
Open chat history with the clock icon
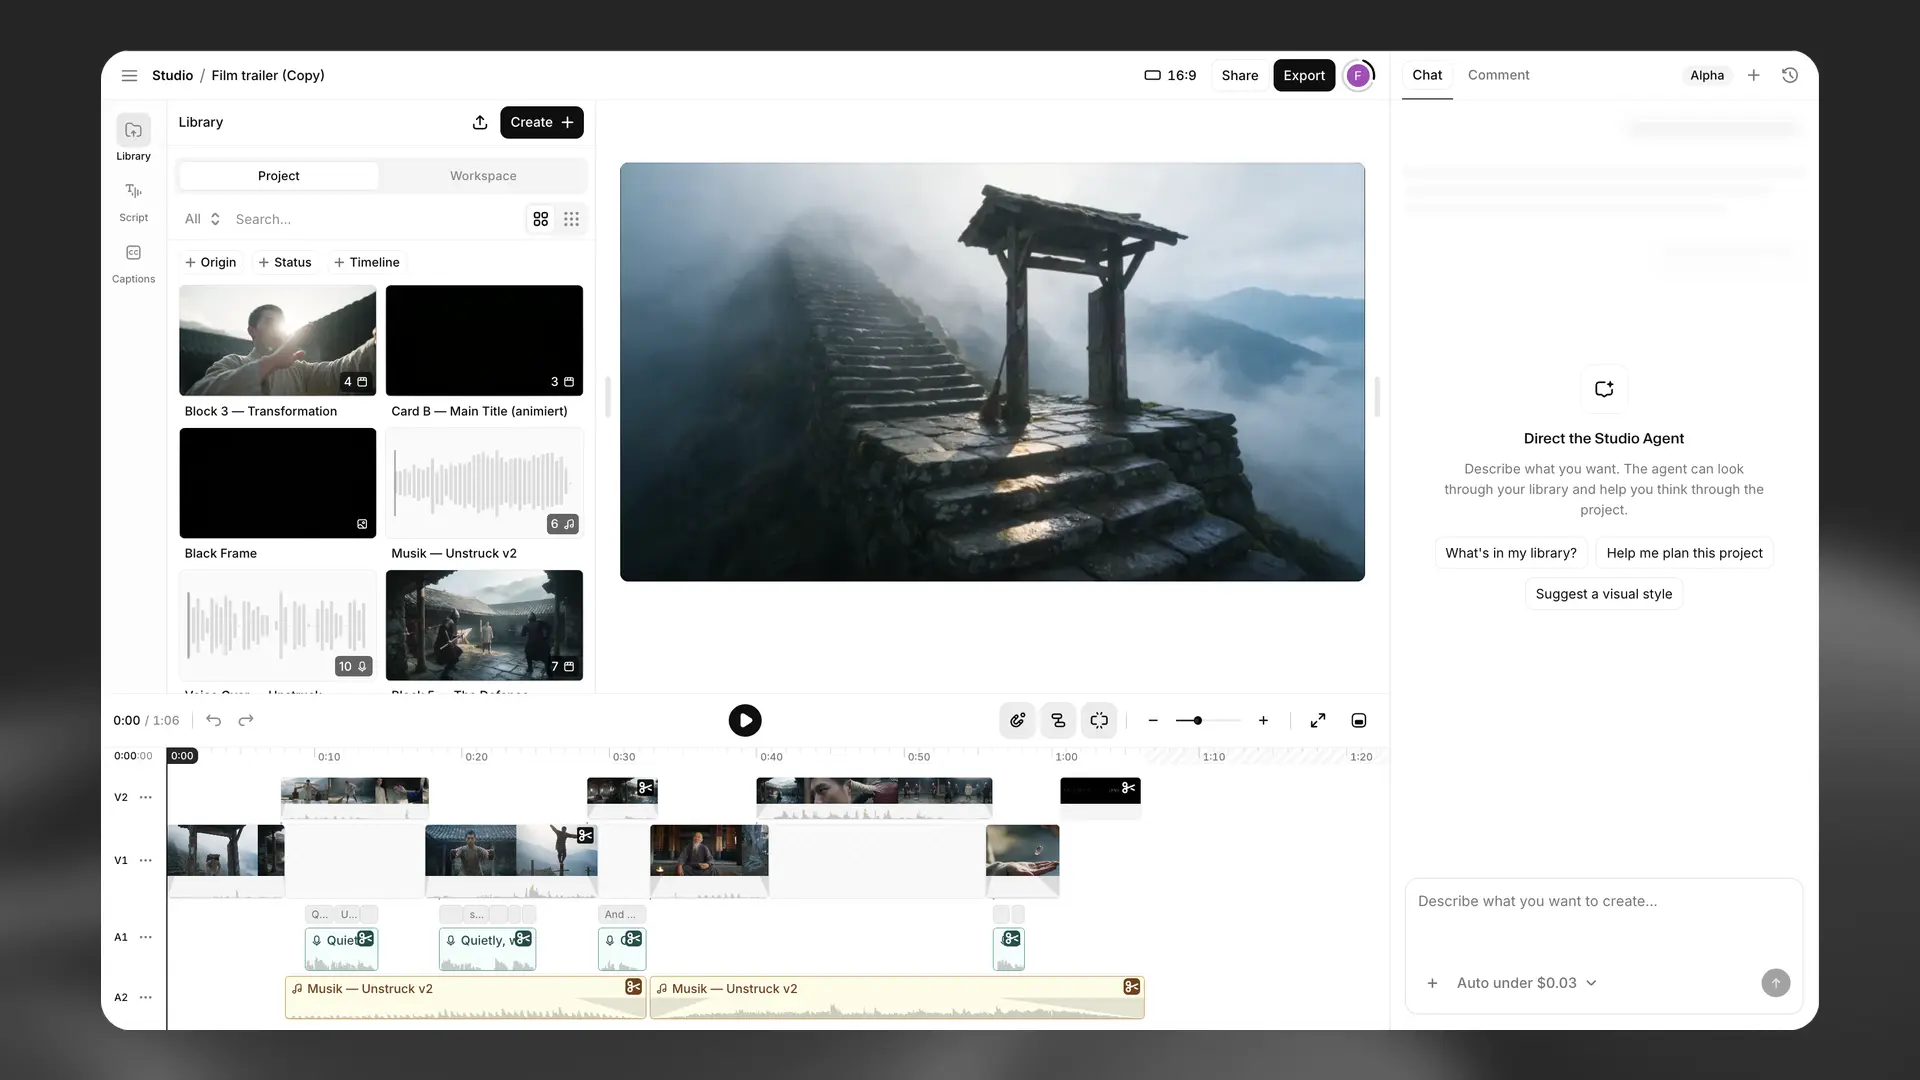tap(1790, 75)
